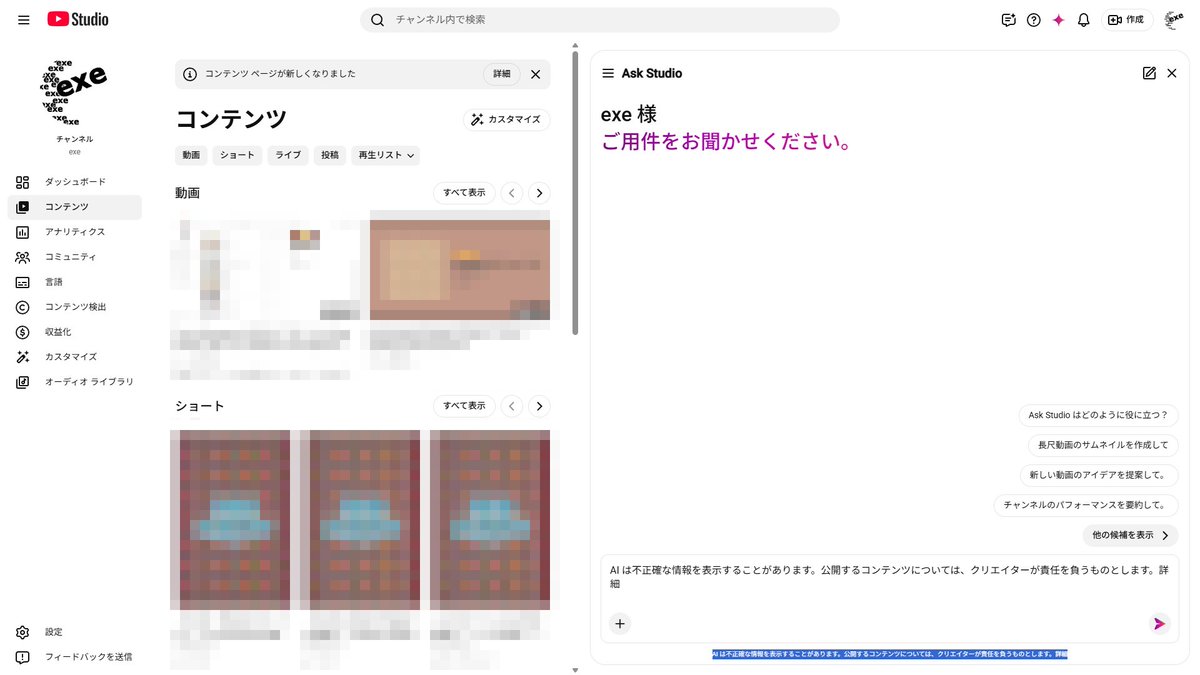Screen dimensions: 1200x675
Task: Open the account avatar menu
Action: (x=1174, y=20)
